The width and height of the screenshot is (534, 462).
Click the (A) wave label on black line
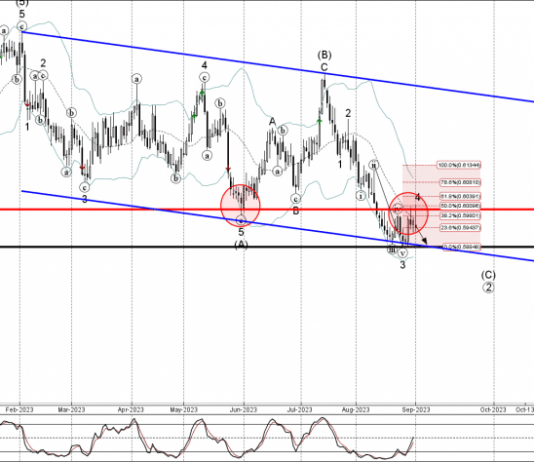241,244
